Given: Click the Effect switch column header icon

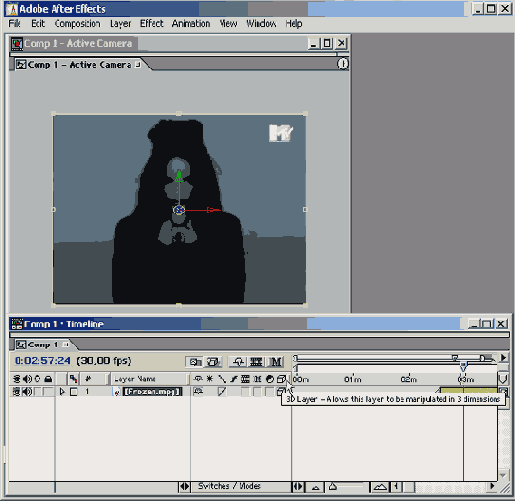Looking at the screenshot, I should tap(234, 379).
